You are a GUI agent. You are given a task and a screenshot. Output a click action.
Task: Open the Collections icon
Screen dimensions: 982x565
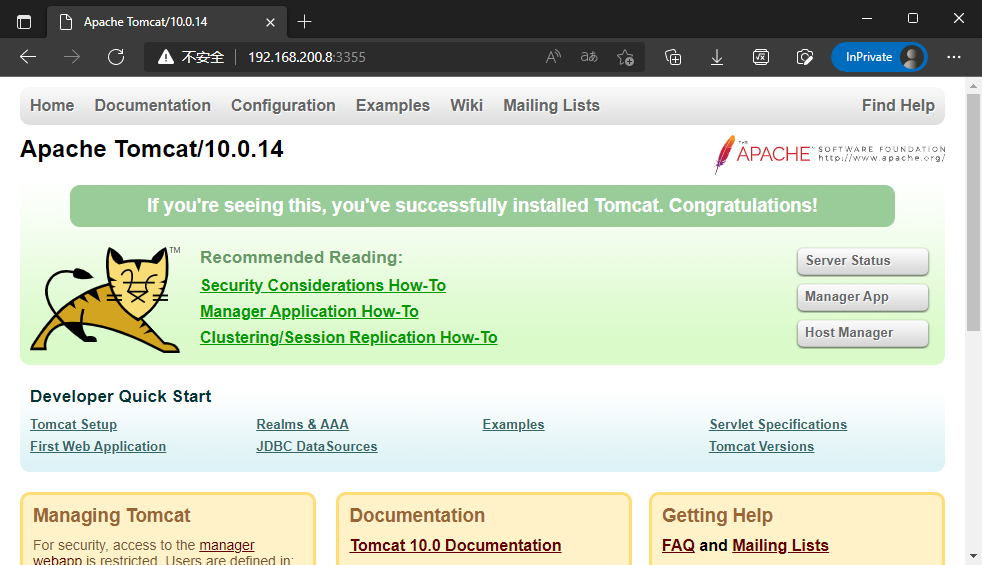pyautogui.click(x=673, y=57)
